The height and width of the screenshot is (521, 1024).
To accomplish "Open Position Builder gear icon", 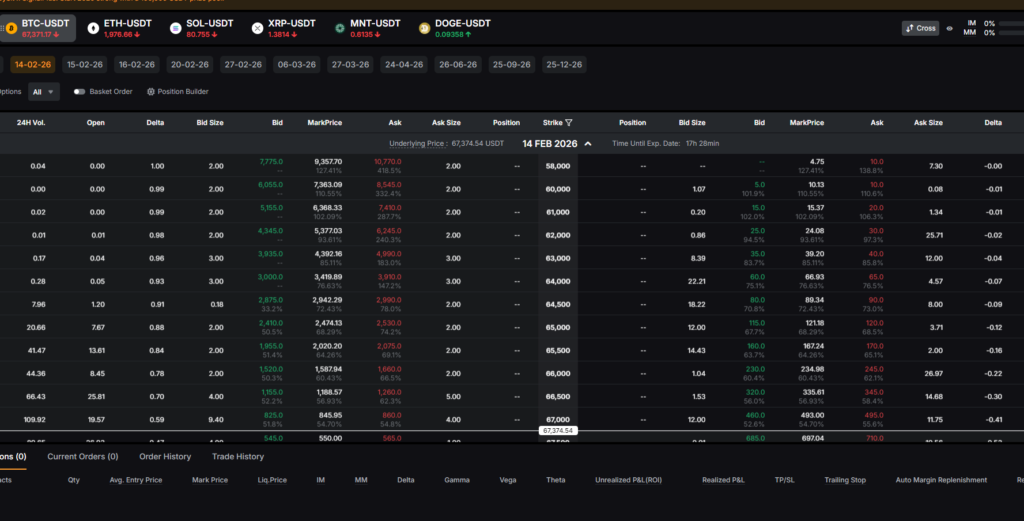I will point(151,91).
